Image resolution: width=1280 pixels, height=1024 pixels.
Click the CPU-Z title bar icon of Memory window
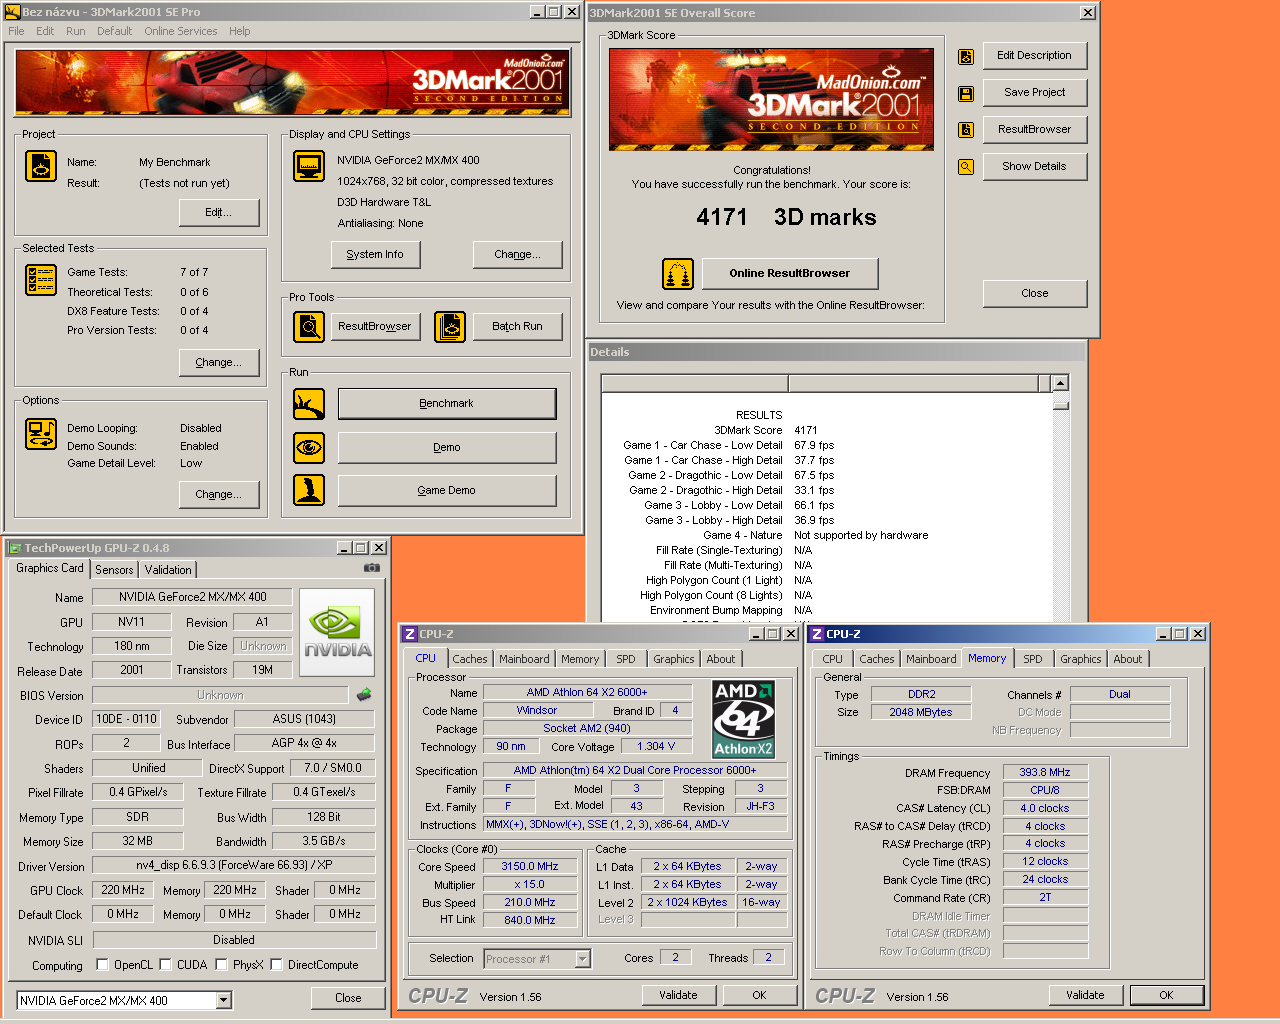(817, 634)
